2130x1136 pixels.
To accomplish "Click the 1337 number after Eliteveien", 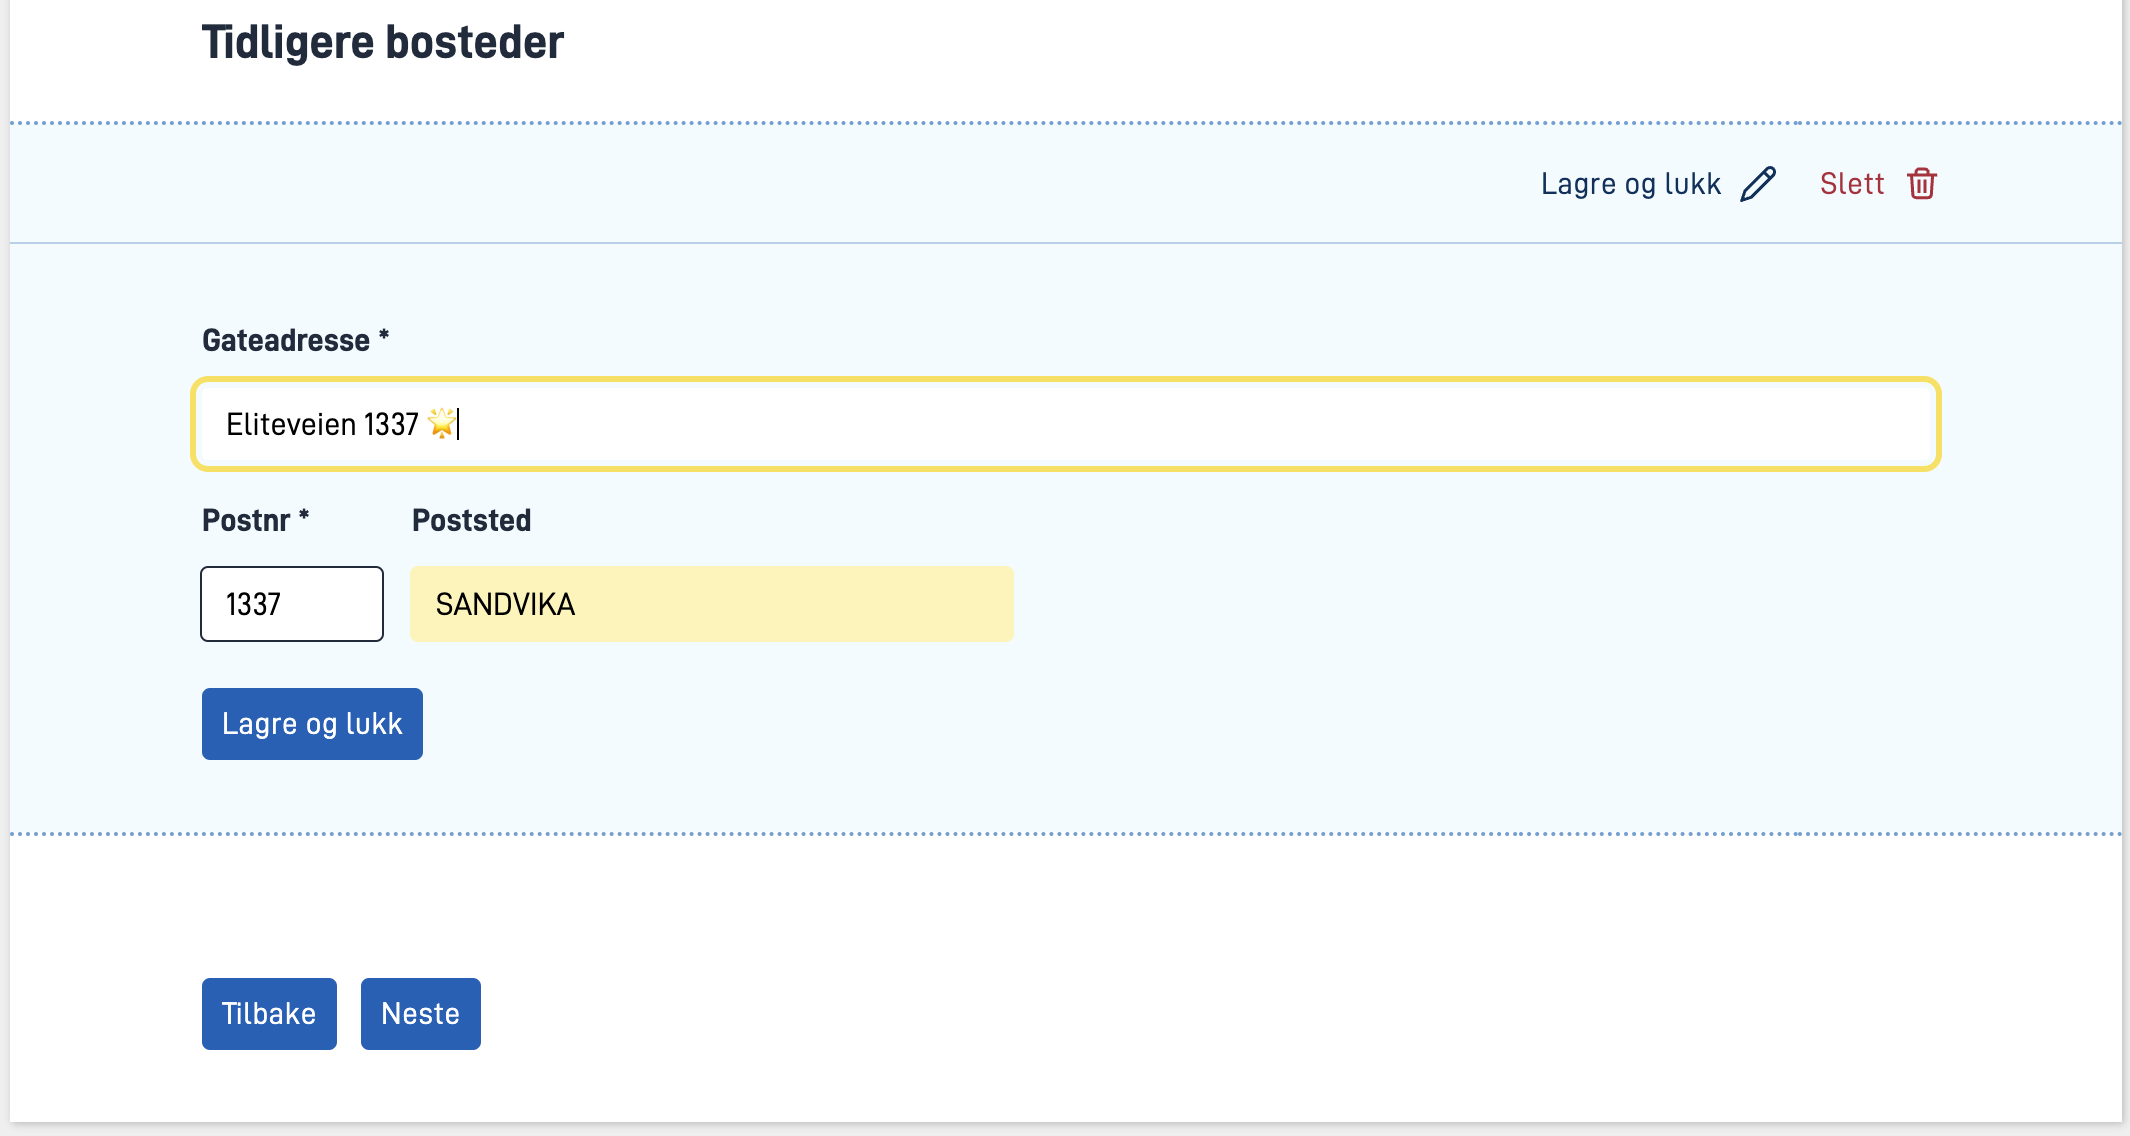I will (391, 425).
